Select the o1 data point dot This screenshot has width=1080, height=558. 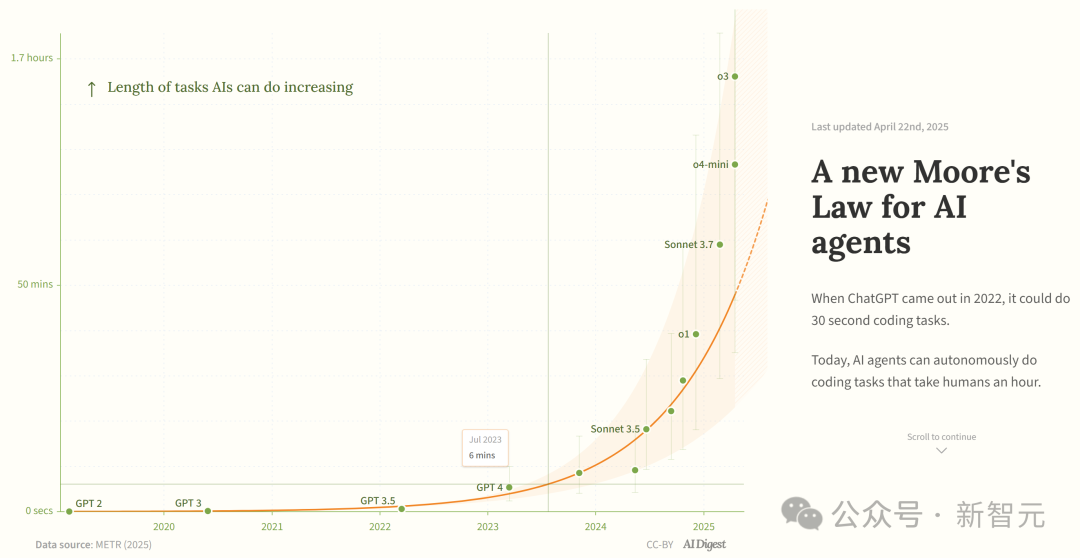696,334
